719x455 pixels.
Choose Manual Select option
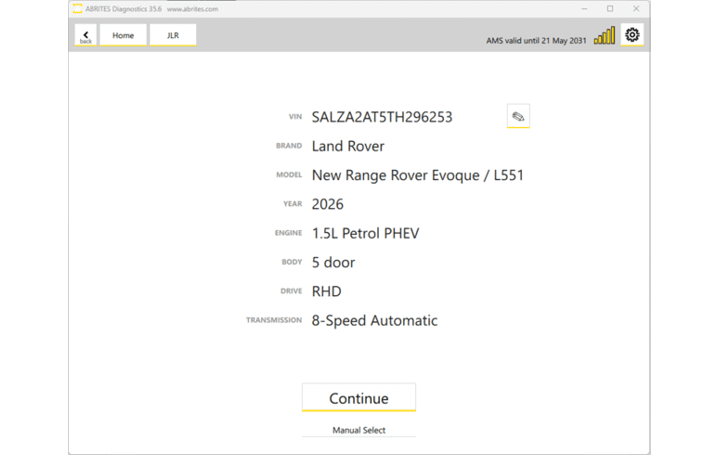(x=359, y=430)
